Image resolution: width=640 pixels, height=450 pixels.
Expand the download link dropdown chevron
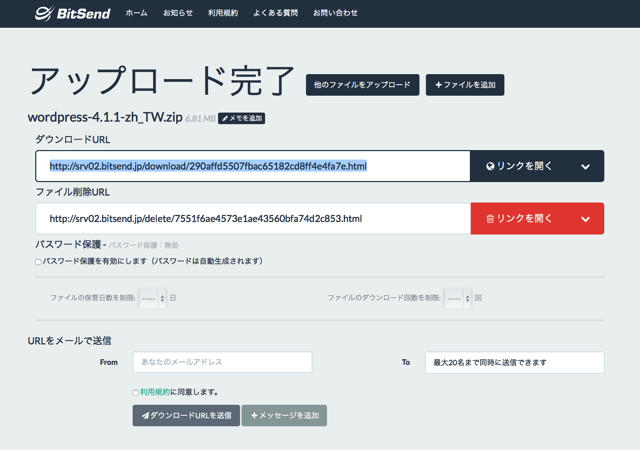tap(586, 167)
